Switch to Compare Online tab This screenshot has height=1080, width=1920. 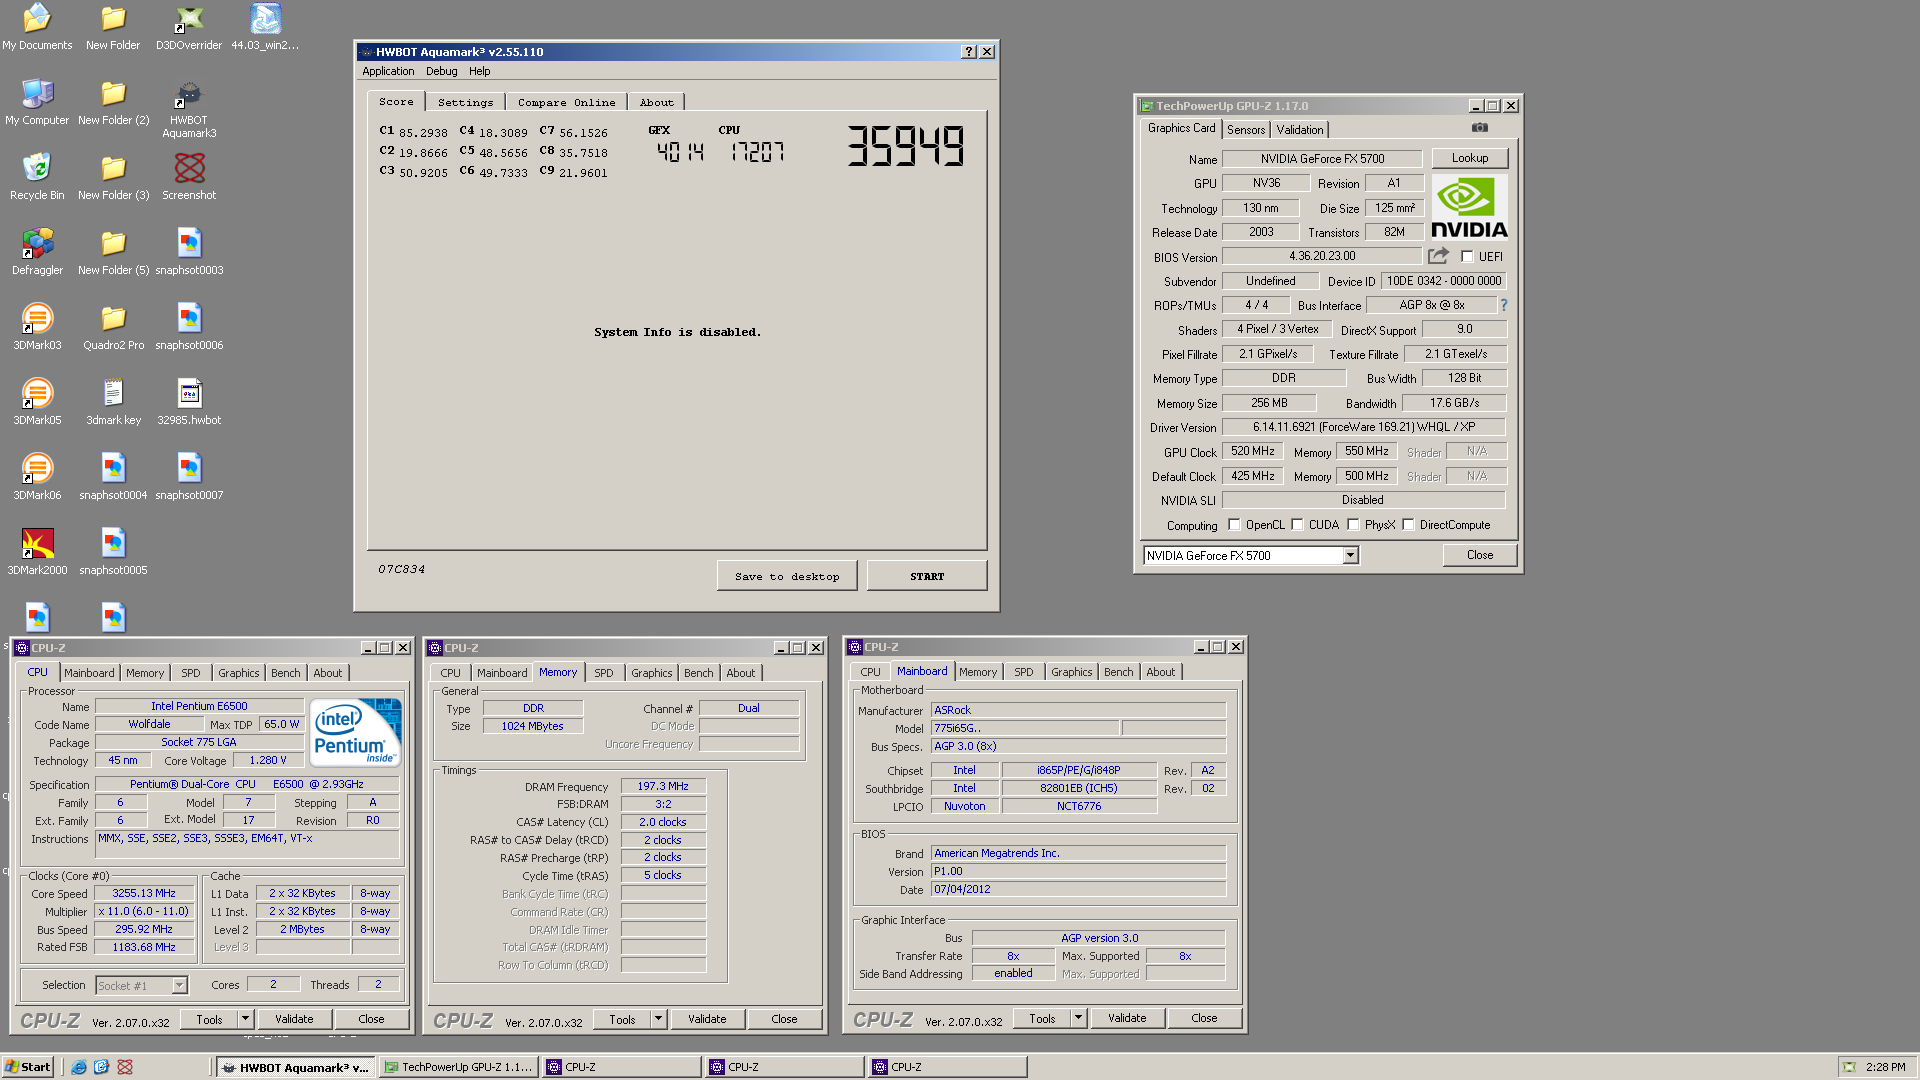pos(566,102)
